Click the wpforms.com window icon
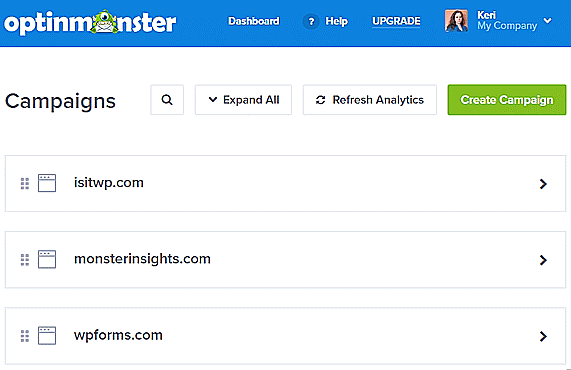571x370 pixels. (47, 335)
